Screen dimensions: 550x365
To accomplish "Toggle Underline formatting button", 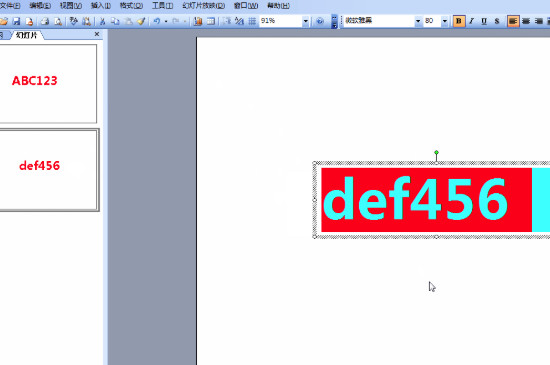I will (484, 21).
